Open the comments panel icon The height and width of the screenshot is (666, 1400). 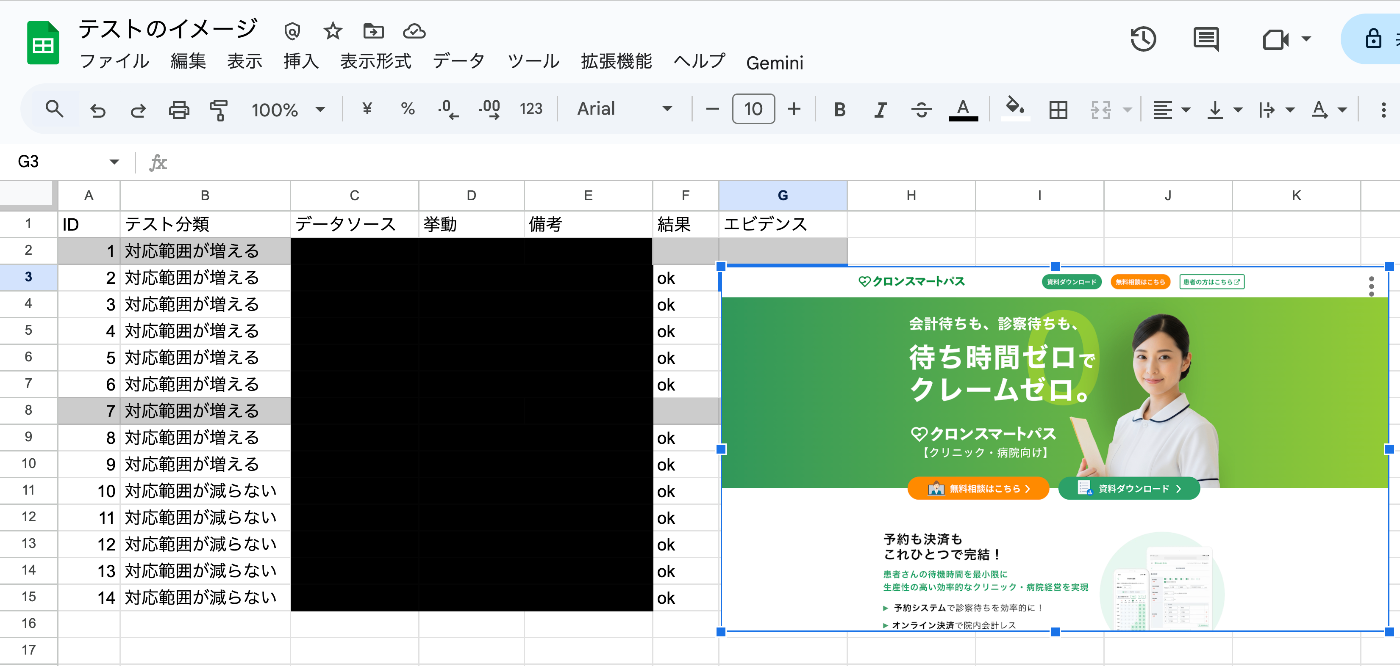point(1206,39)
